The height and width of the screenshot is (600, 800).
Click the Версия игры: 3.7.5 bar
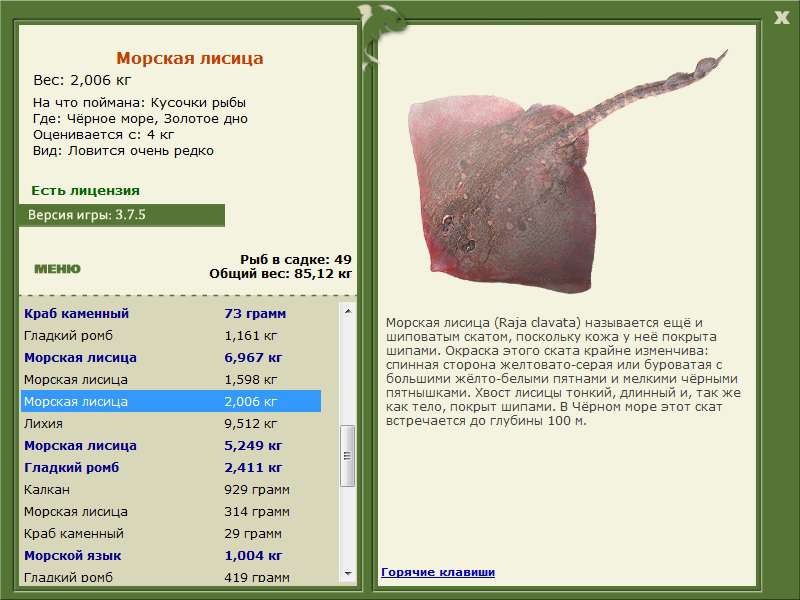(121, 215)
